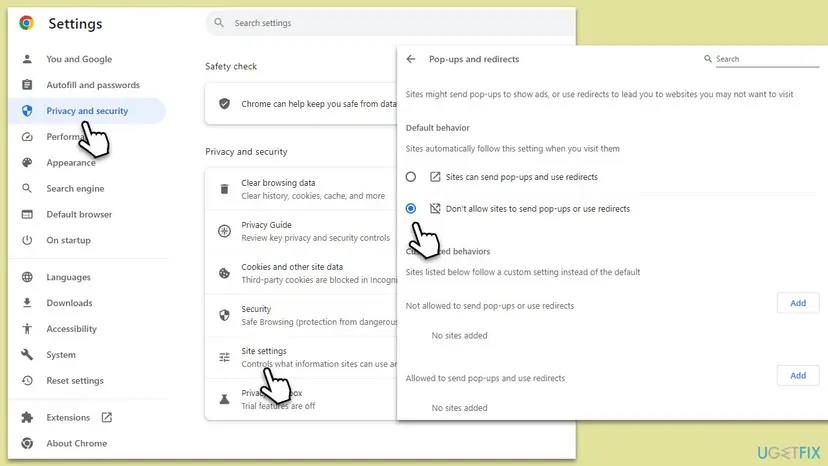The image size is (828, 466).
Task: Click the Privacy Guide compass icon
Action: click(224, 231)
